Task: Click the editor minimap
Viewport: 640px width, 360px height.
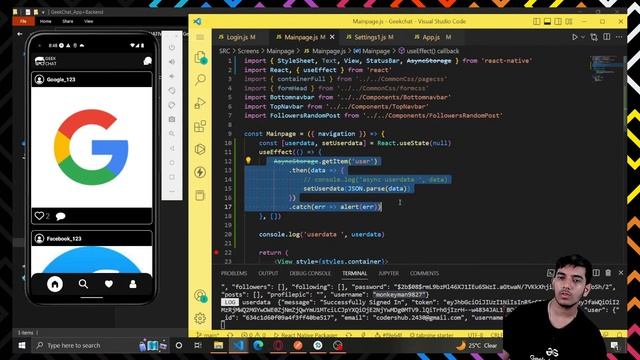Action: click(x=607, y=69)
